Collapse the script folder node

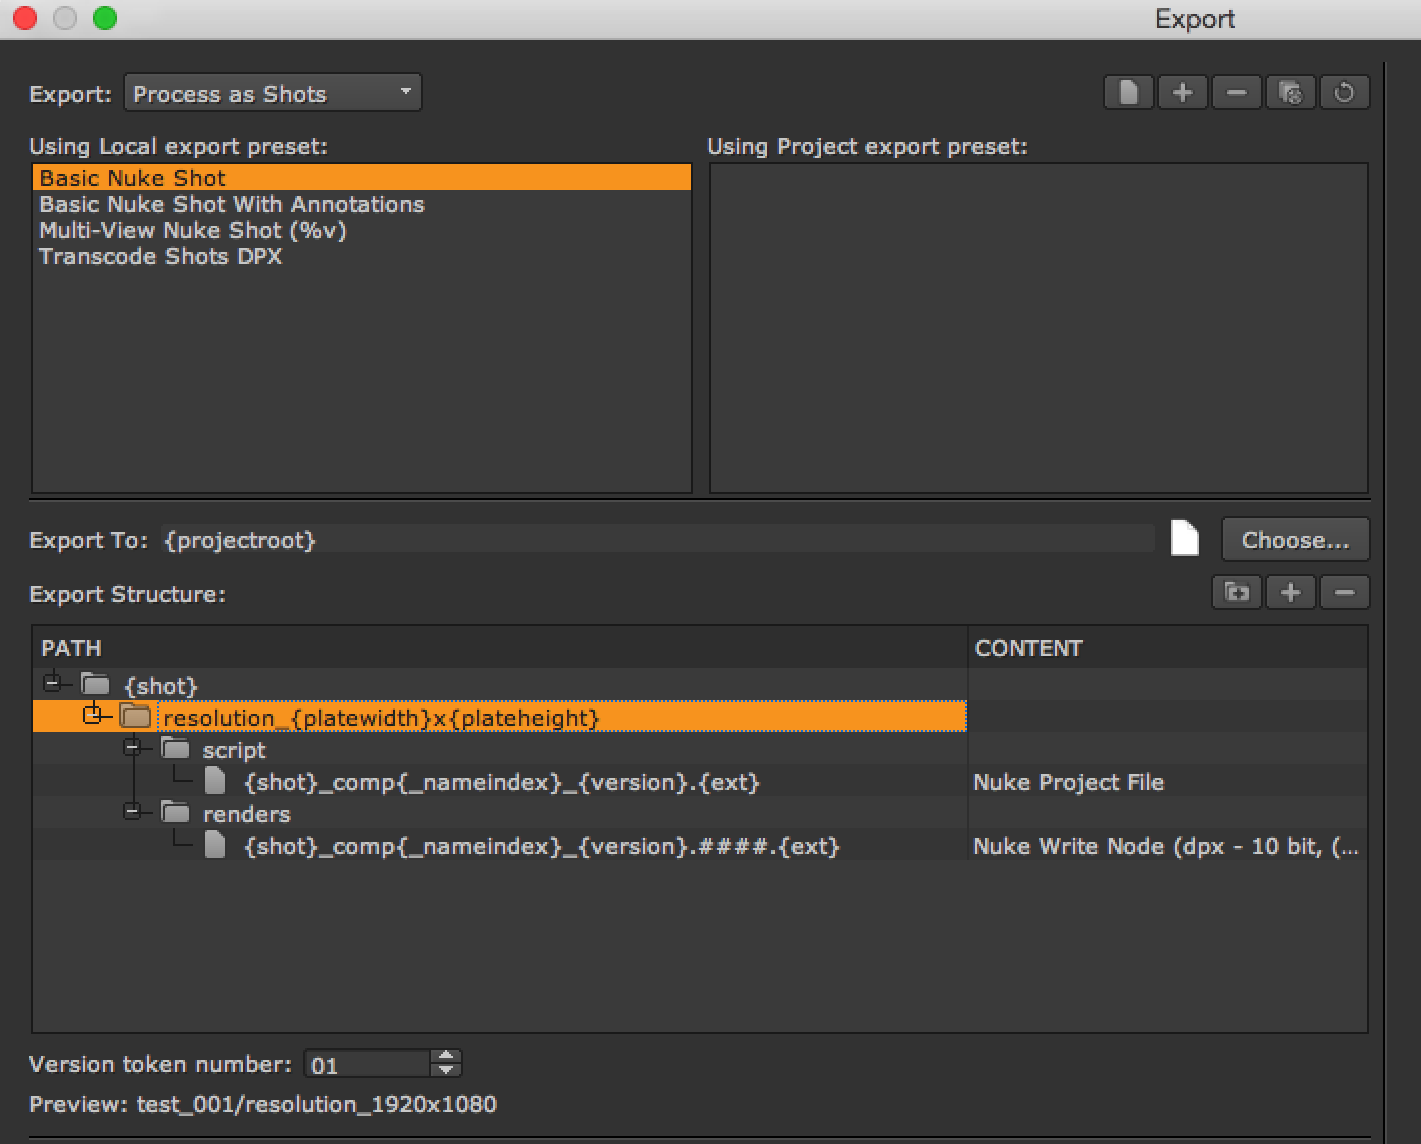132,748
